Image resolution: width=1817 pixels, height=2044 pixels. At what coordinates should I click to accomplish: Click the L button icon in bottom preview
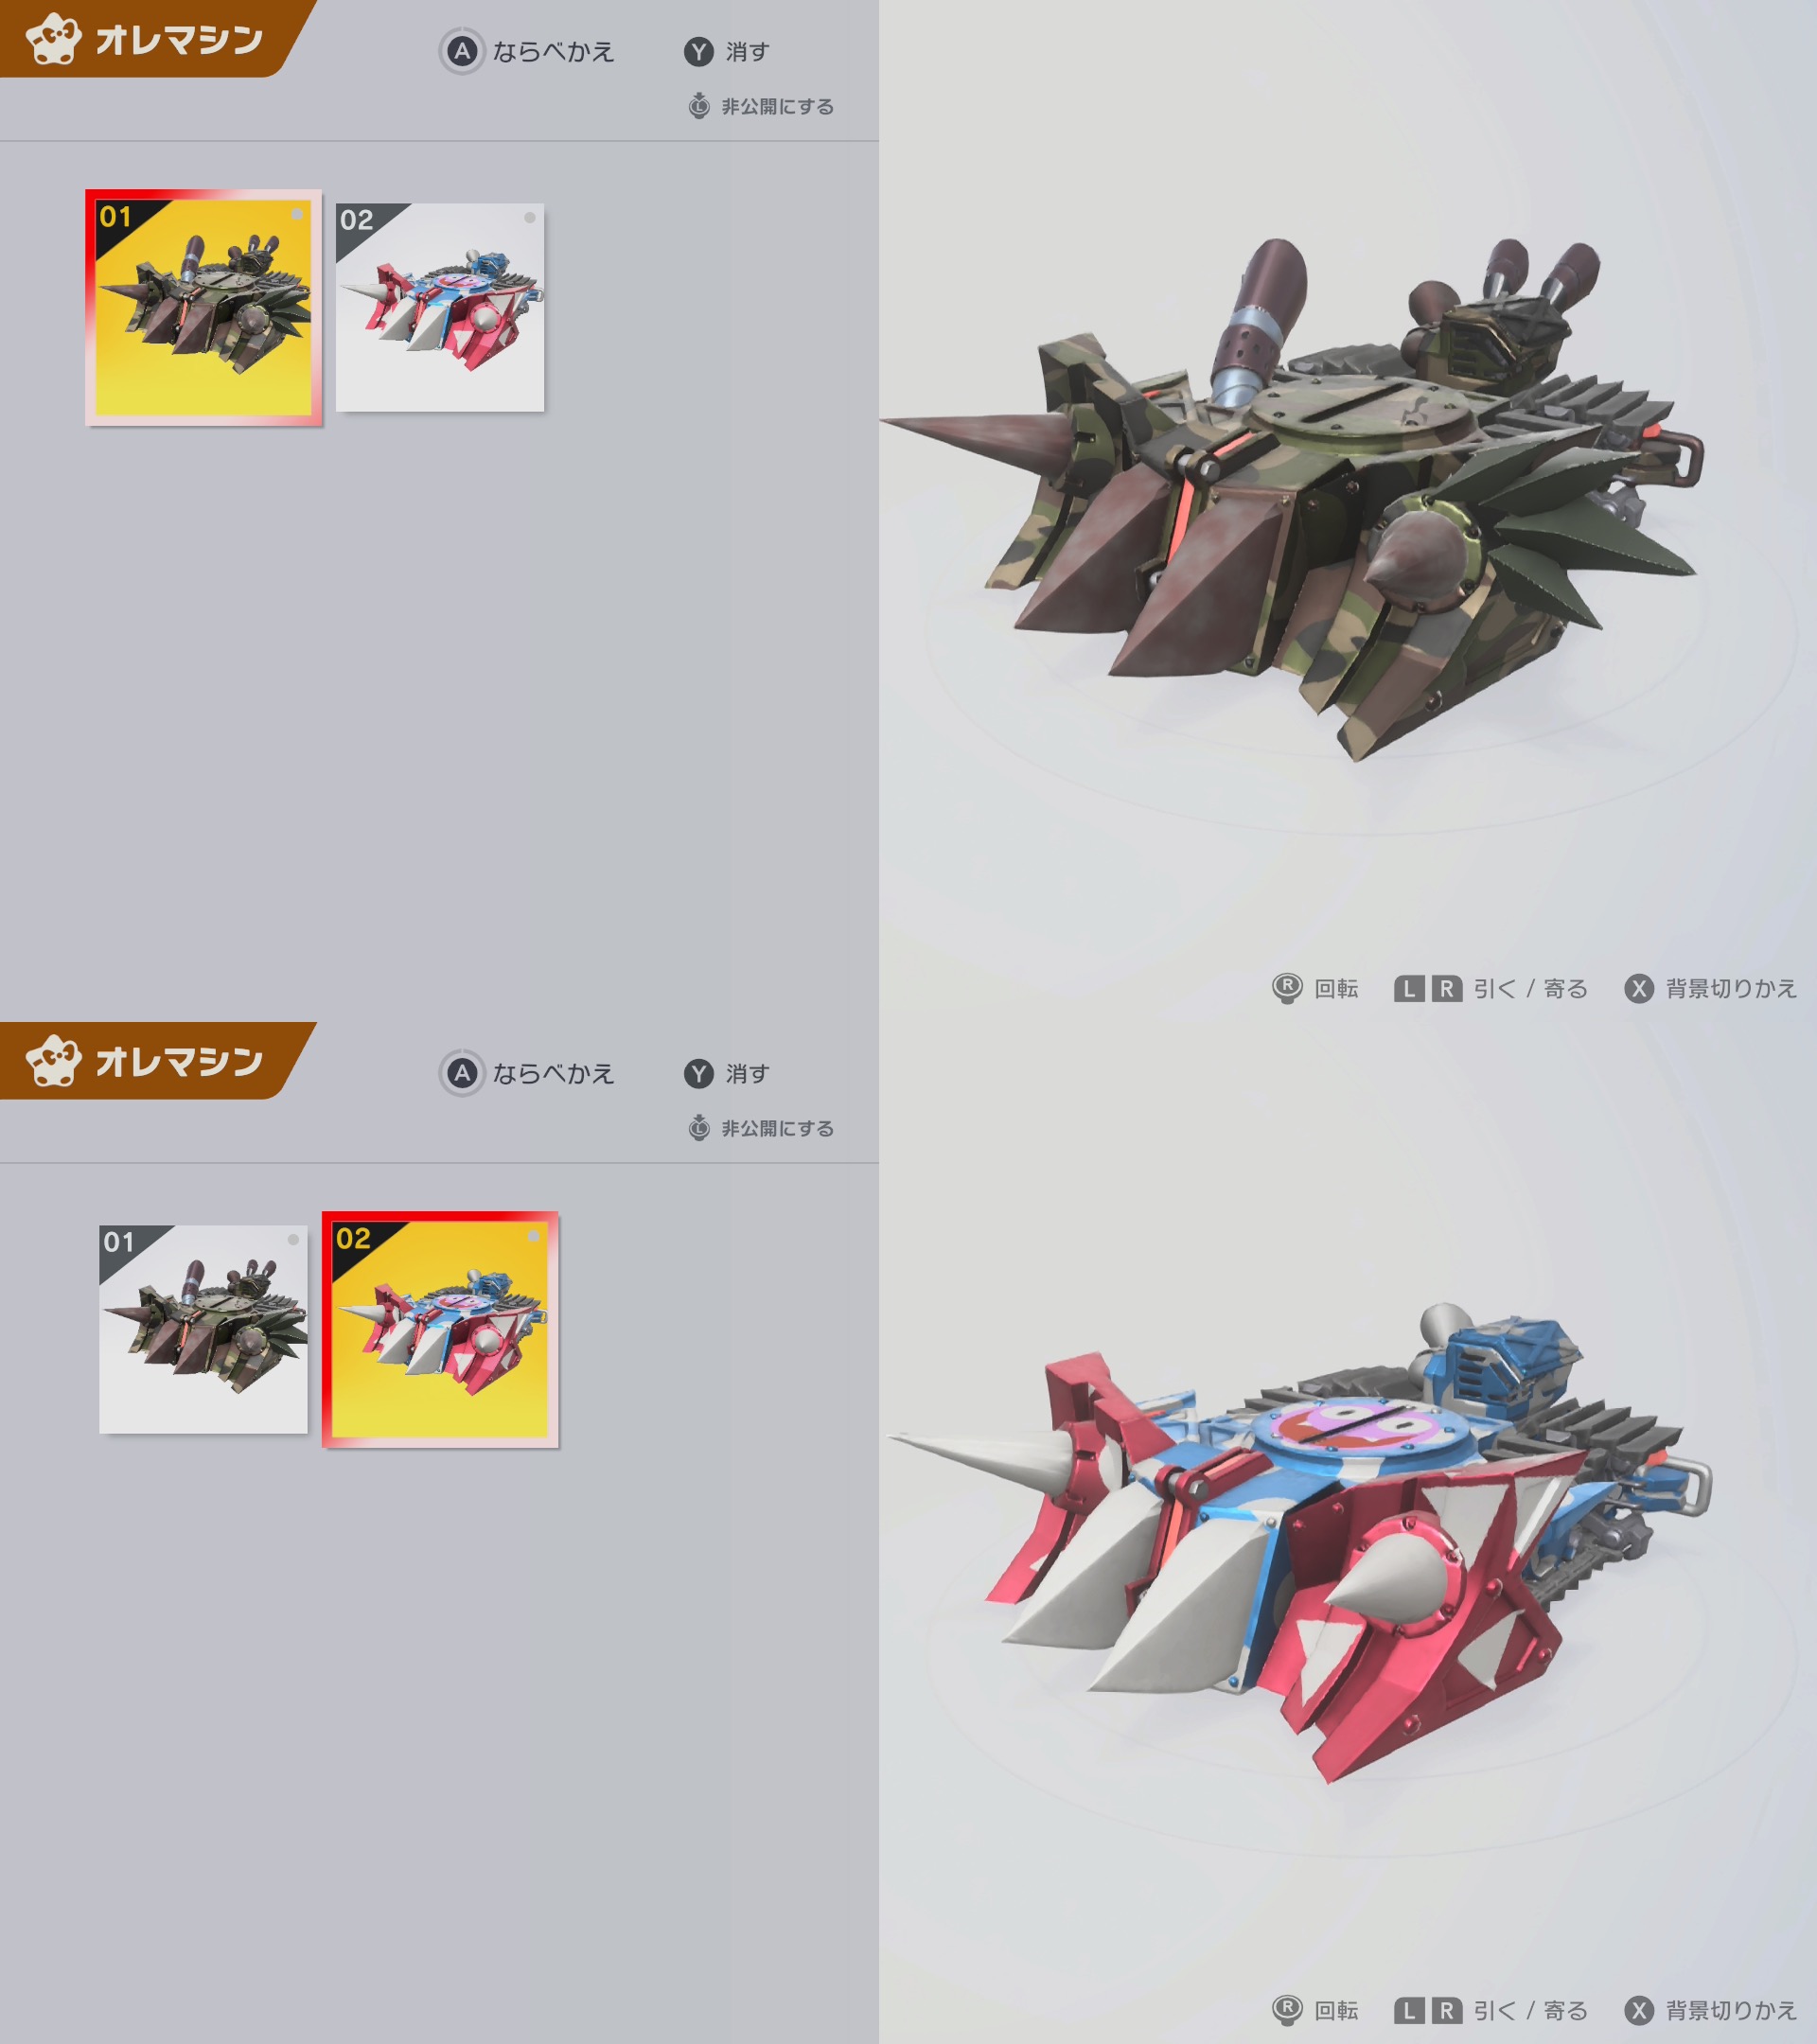[1409, 2011]
